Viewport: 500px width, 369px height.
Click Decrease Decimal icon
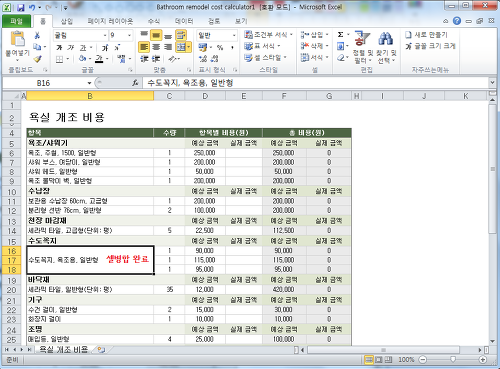[x=214, y=59]
